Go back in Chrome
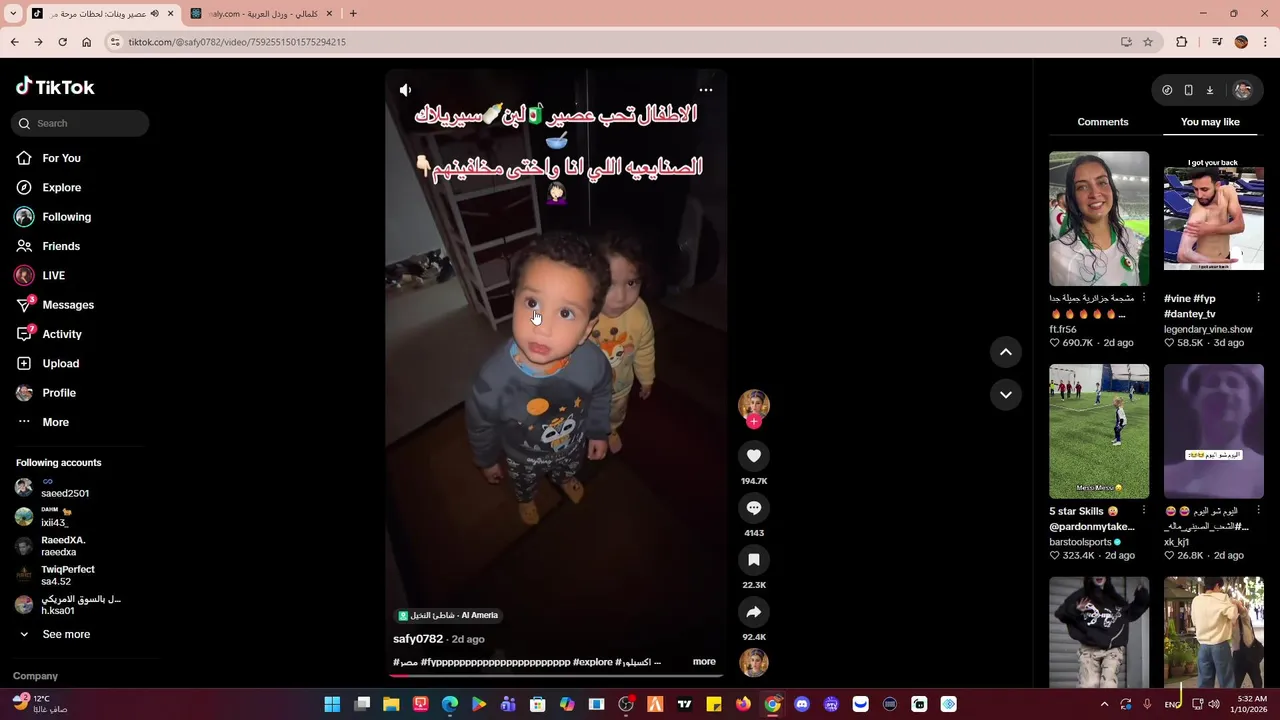The image size is (1280, 720). (x=14, y=42)
